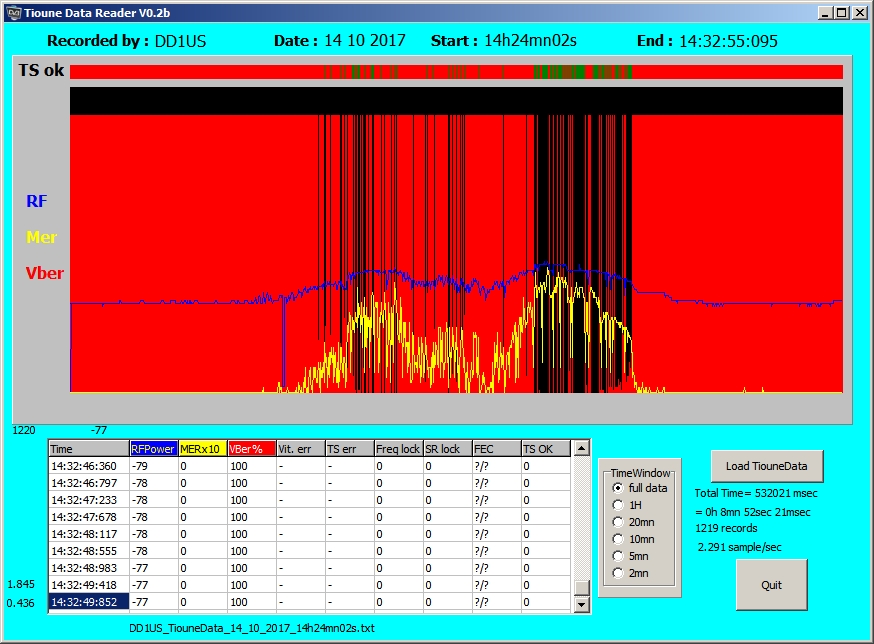Viewport: 874px width, 644px height.
Task: Choose the 20mn time window
Action: pyautogui.click(x=618, y=522)
